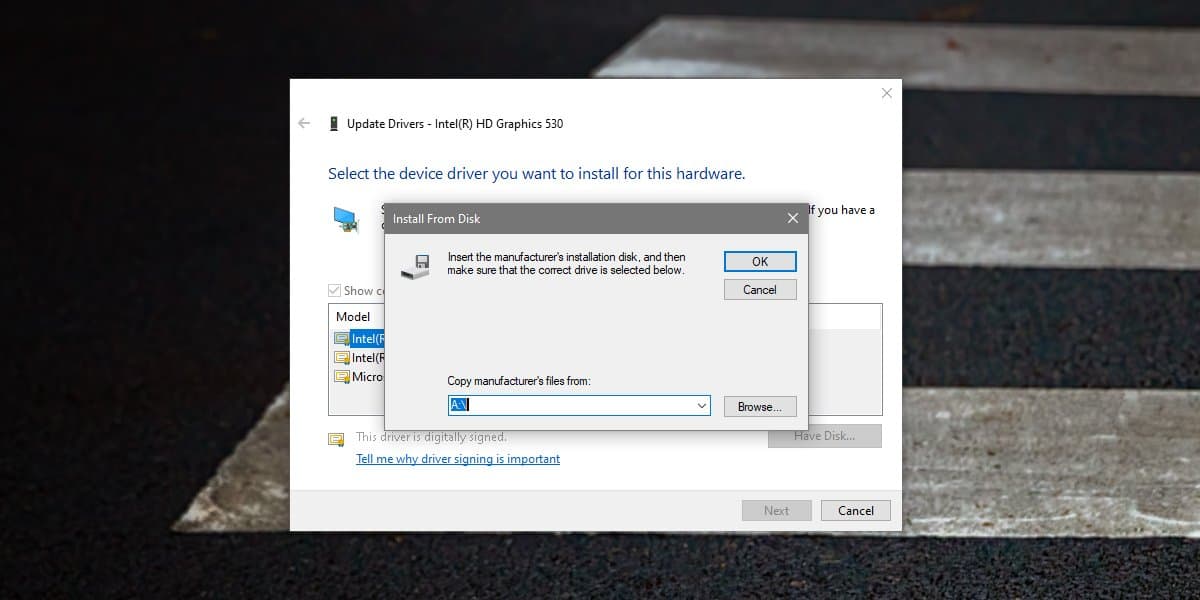
Task: Click the display adapter hardware icon
Action: point(346,220)
